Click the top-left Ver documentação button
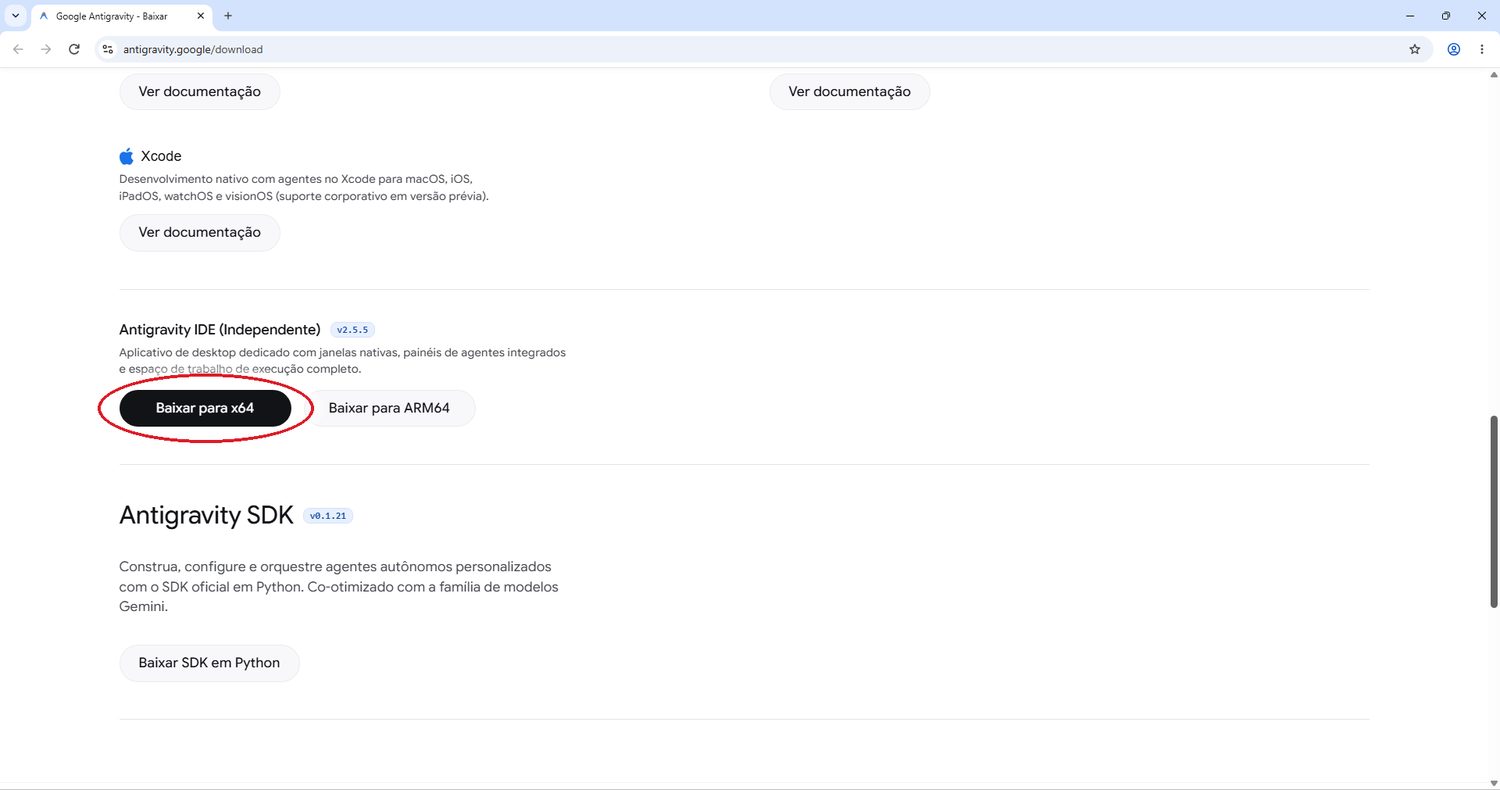Image resolution: width=1500 pixels, height=790 pixels. click(200, 91)
